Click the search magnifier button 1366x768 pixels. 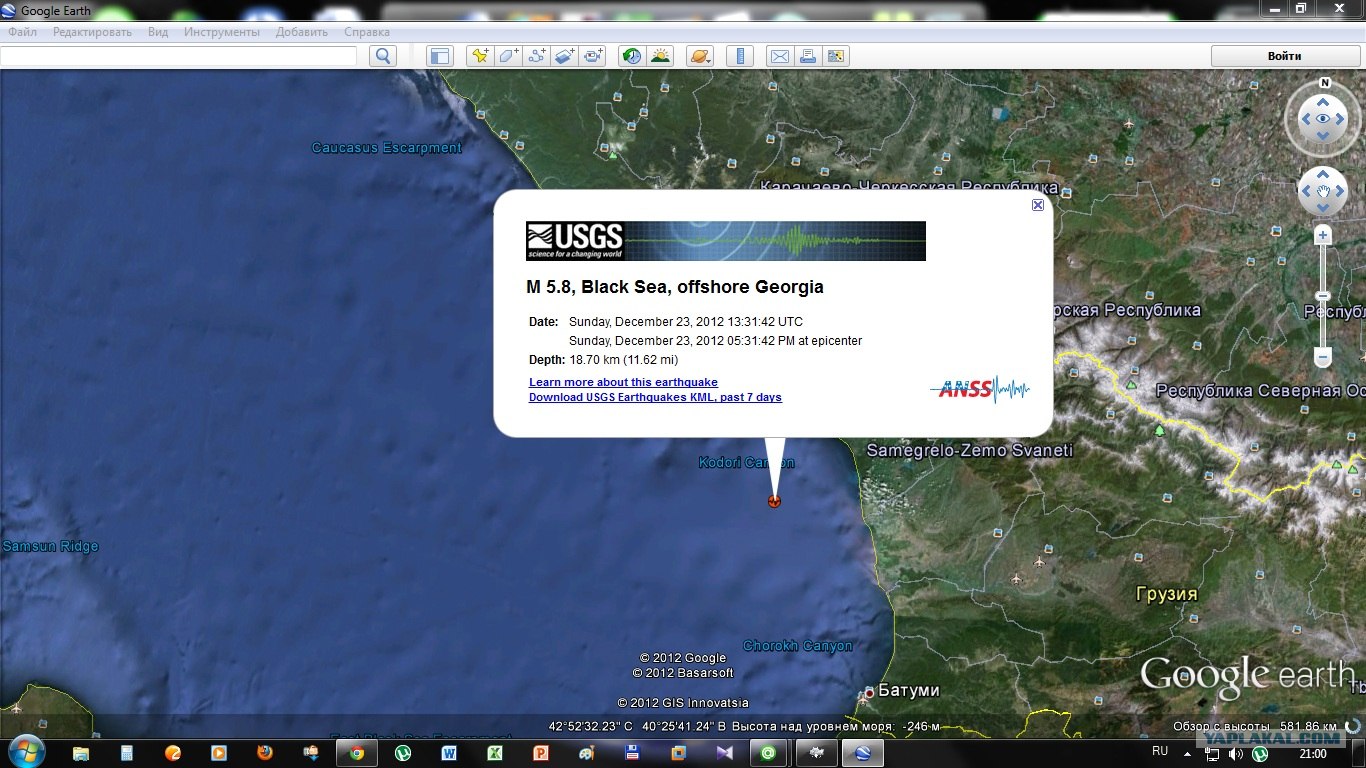383,56
